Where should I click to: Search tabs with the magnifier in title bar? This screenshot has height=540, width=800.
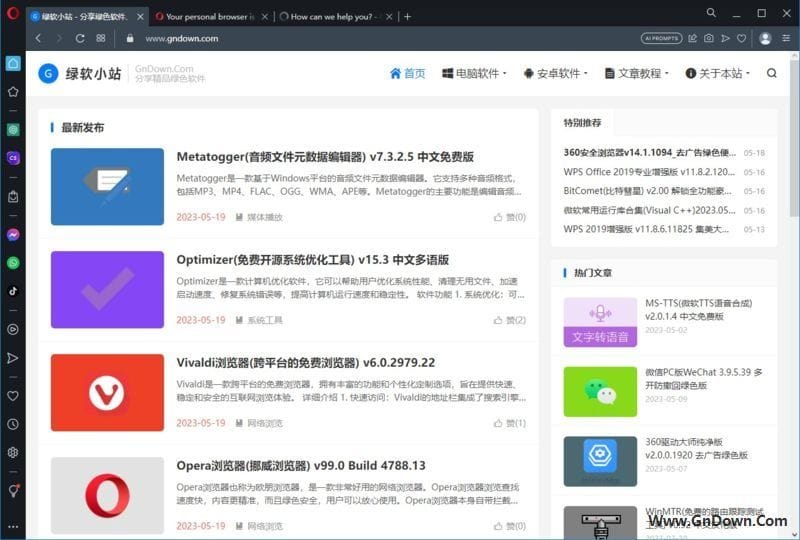coord(711,13)
